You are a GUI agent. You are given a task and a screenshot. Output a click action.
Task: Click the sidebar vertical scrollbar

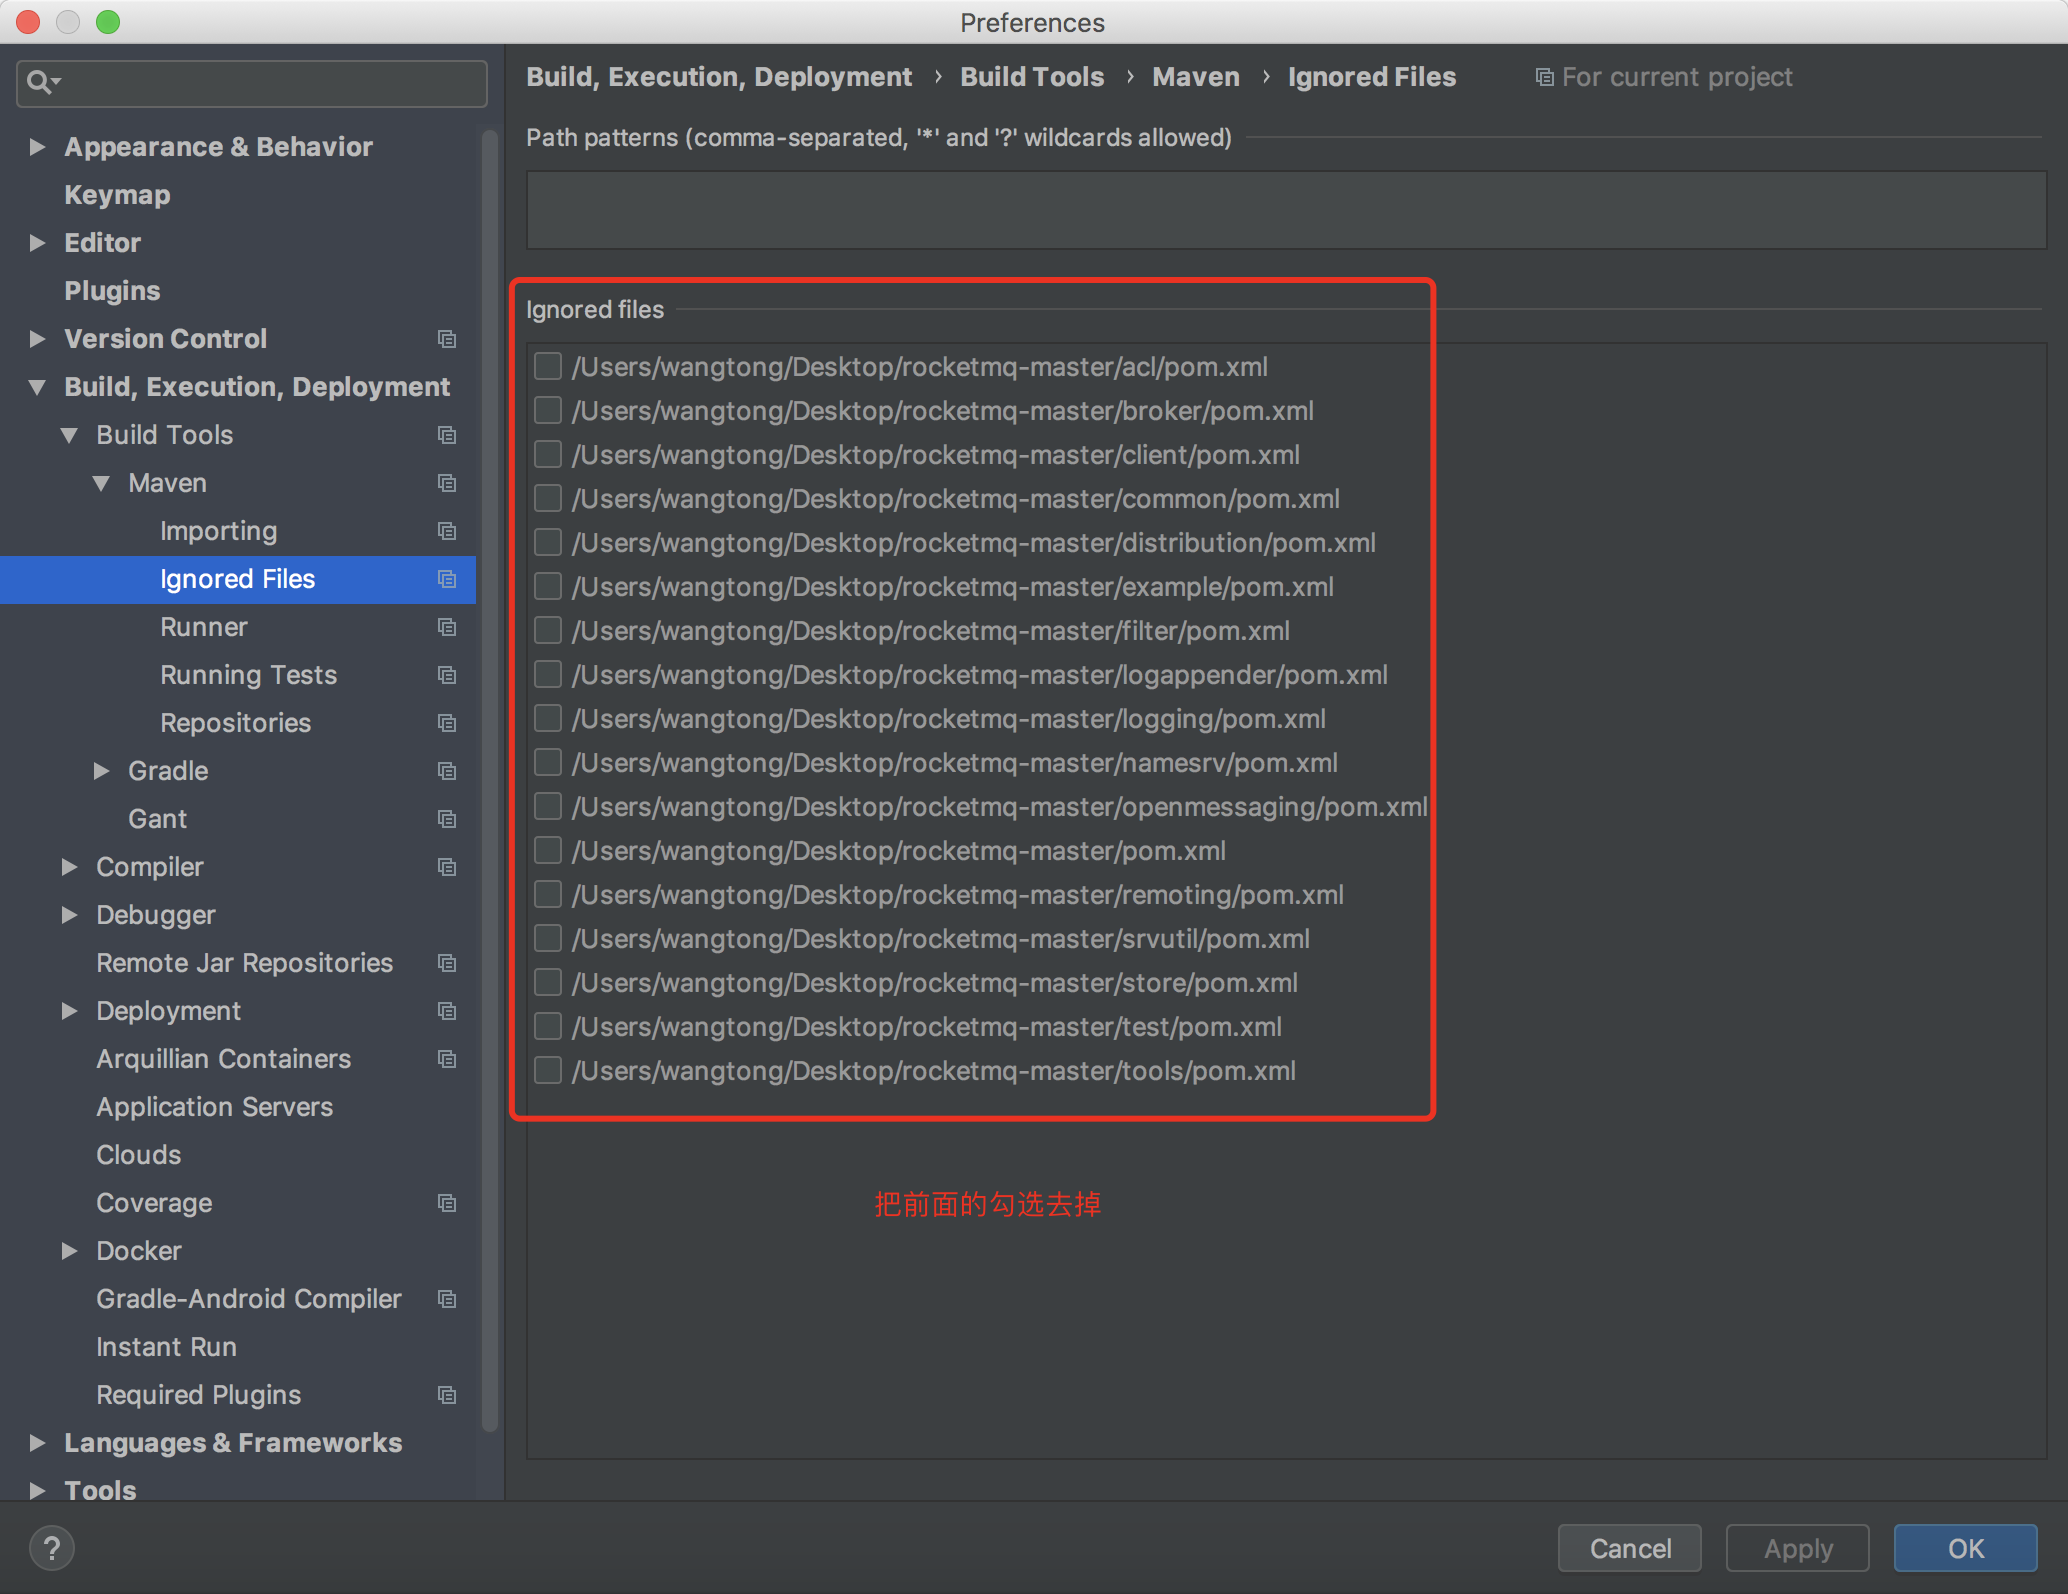pos(490,780)
